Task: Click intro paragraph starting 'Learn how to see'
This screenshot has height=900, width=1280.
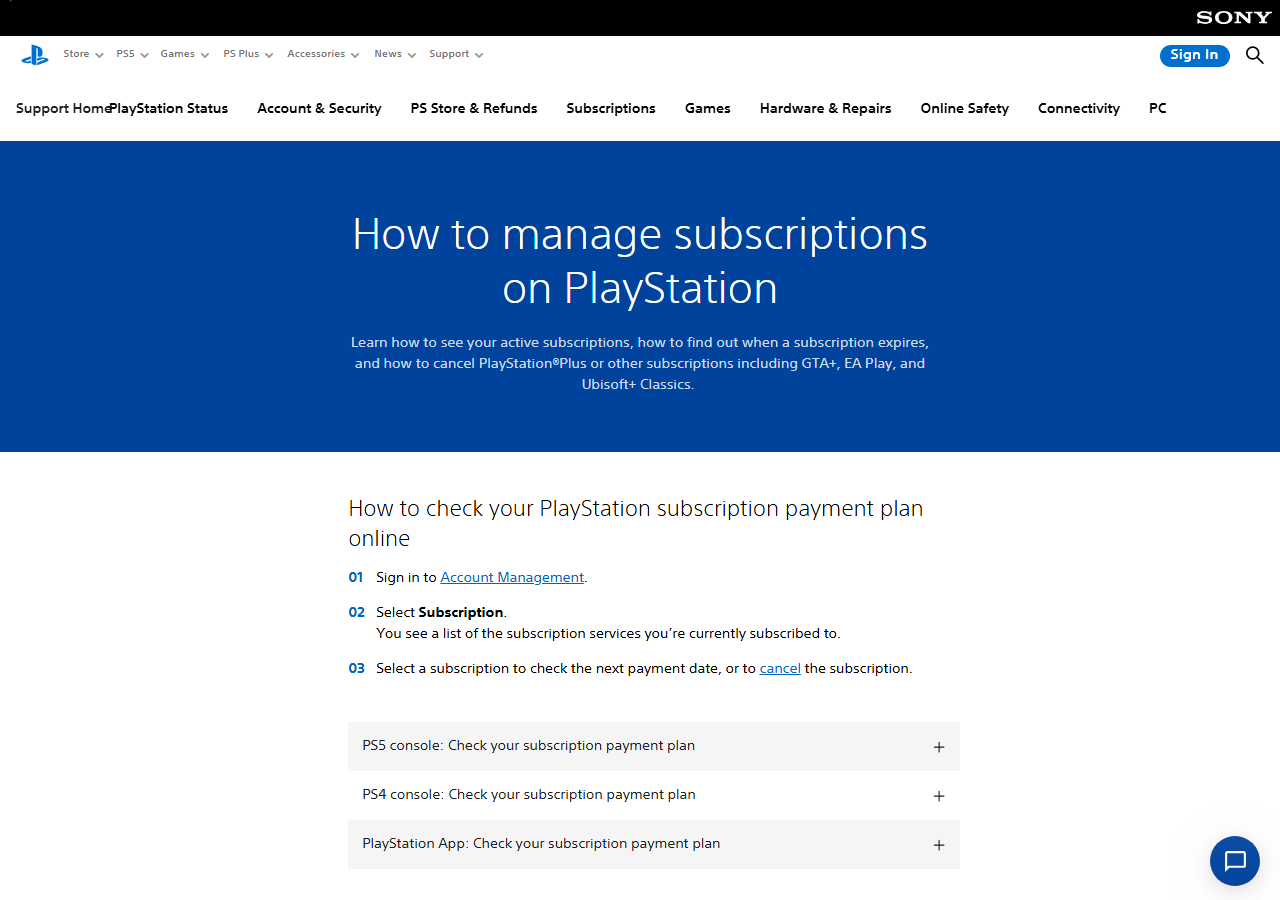Action: (x=639, y=363)
